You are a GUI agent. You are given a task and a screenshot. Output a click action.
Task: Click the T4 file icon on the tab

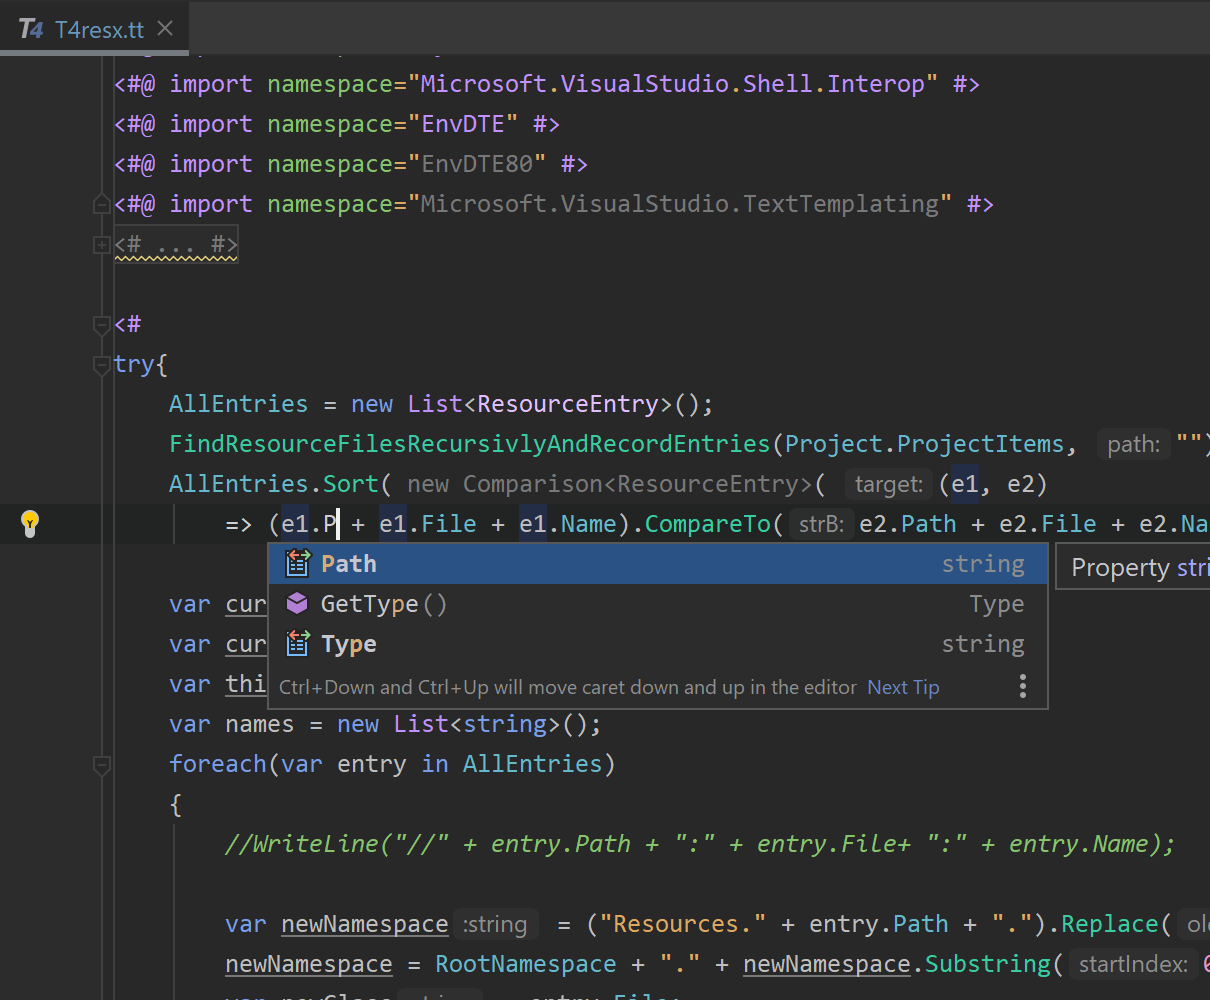pyautogui.click(x=31, y=29)
